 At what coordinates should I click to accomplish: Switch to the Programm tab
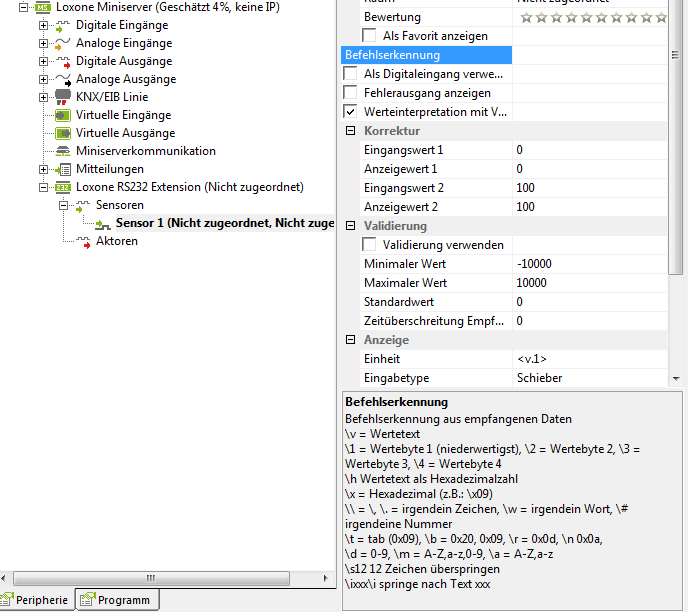[x=117, y=600]
